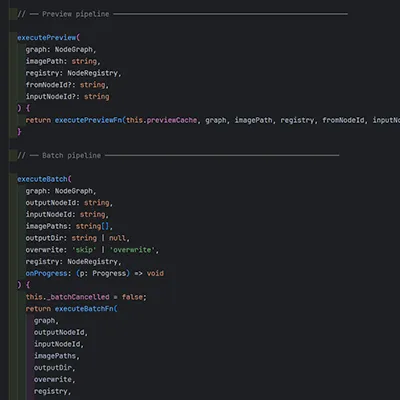Click 'this._batchCancelled = false;' statement
Viewport: 400px width, 400px height.
coord(86,297)
